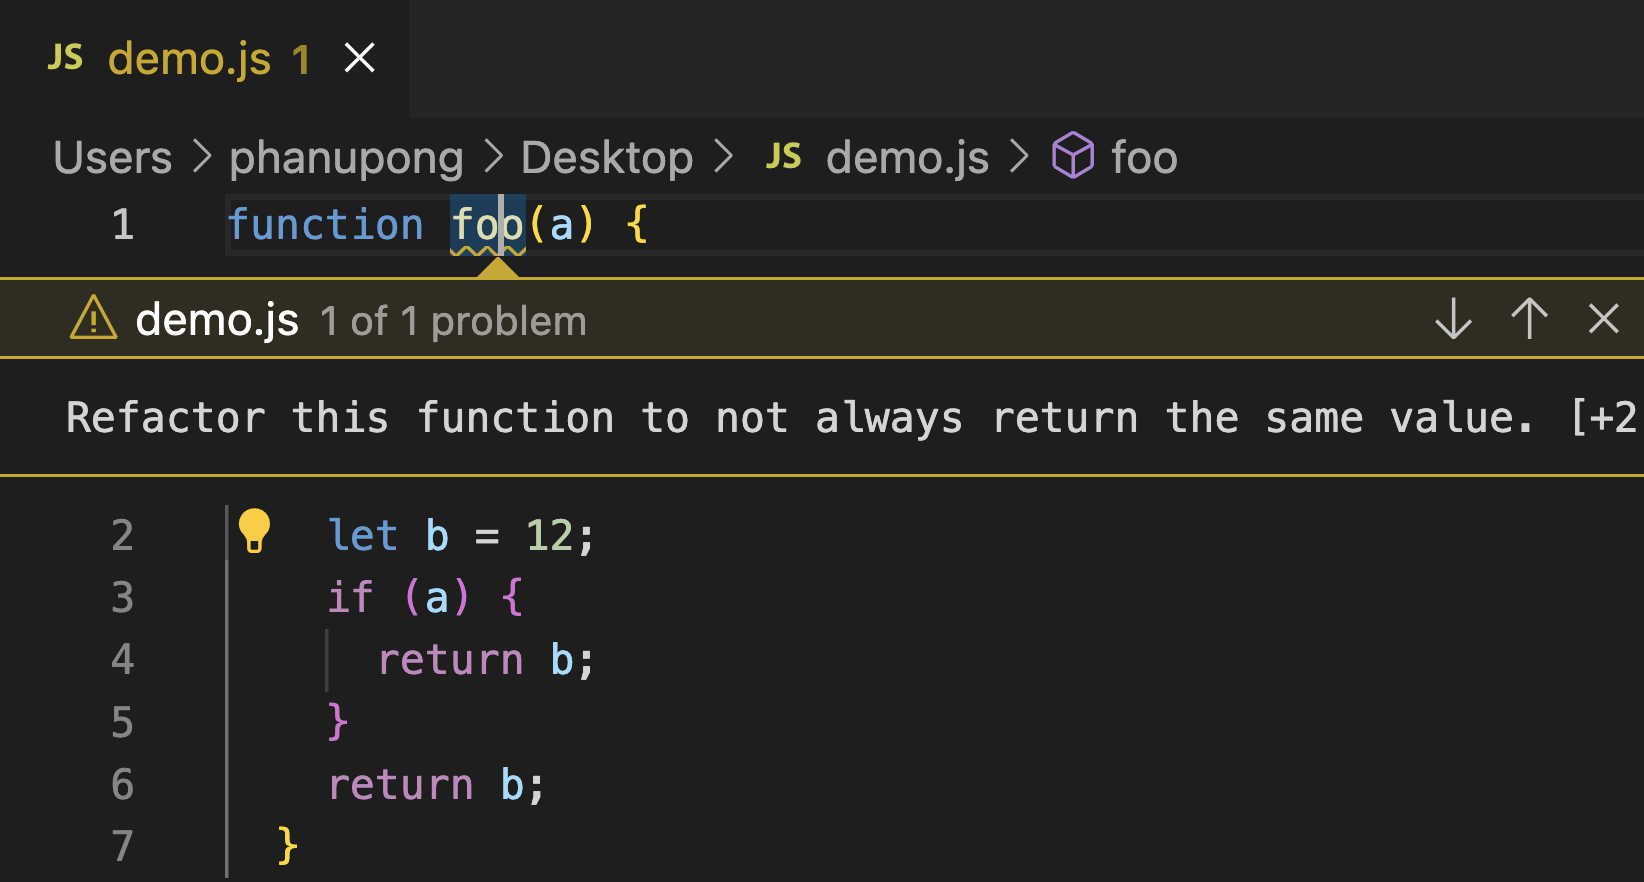Close the problem peek panel

(1604, 320)
